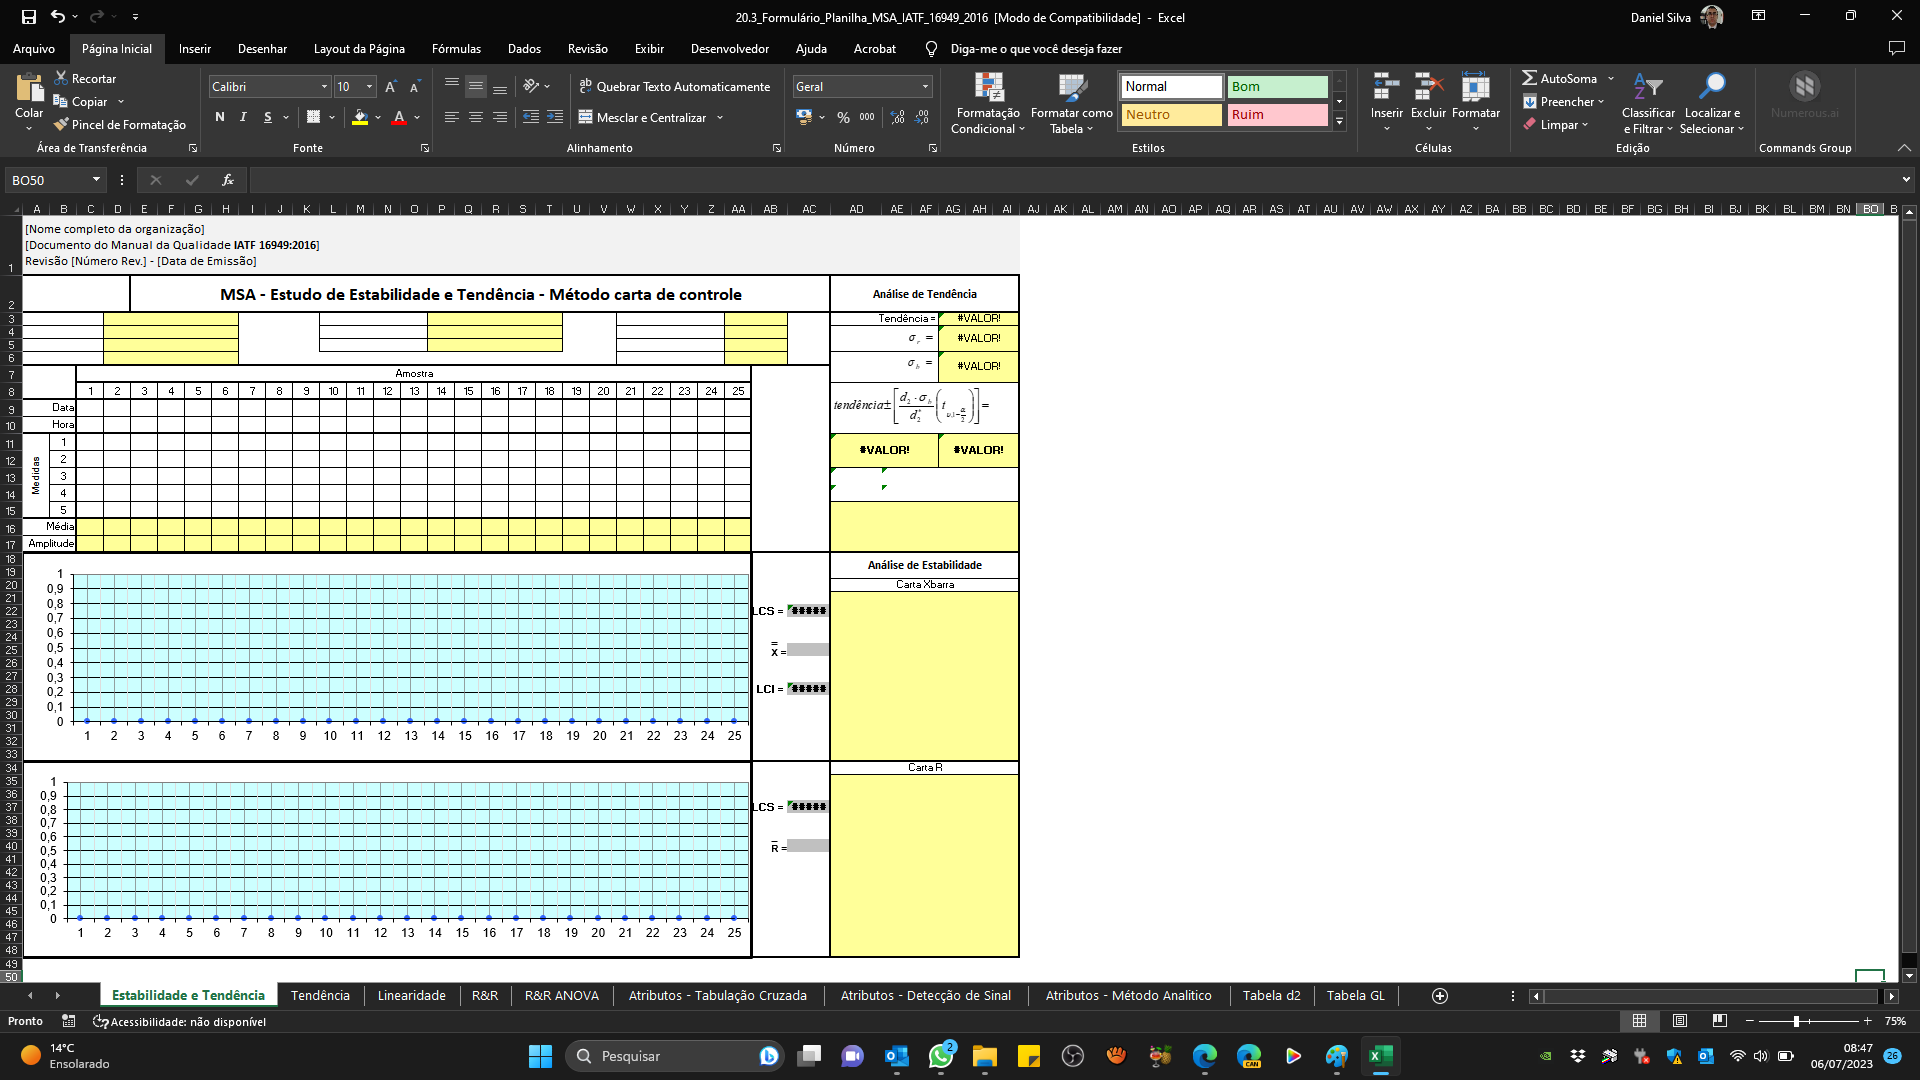Toggle underline formatting

[266, 117]
